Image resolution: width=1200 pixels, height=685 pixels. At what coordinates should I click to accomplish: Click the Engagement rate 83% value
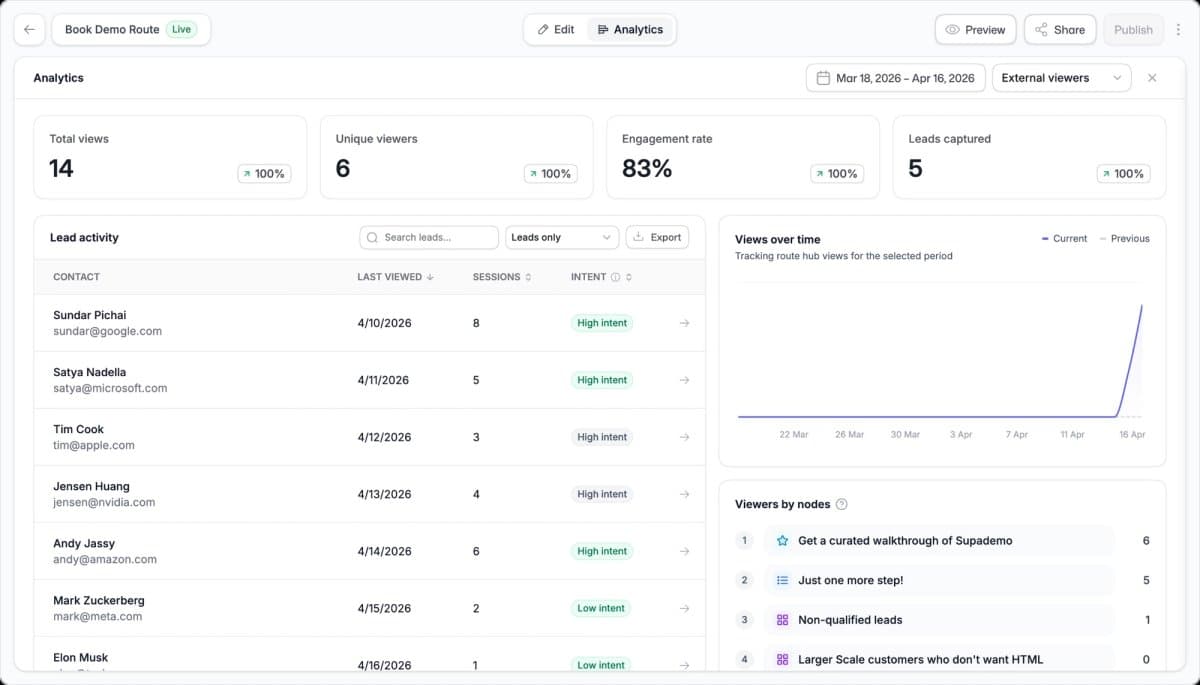(x=647, y=168)
